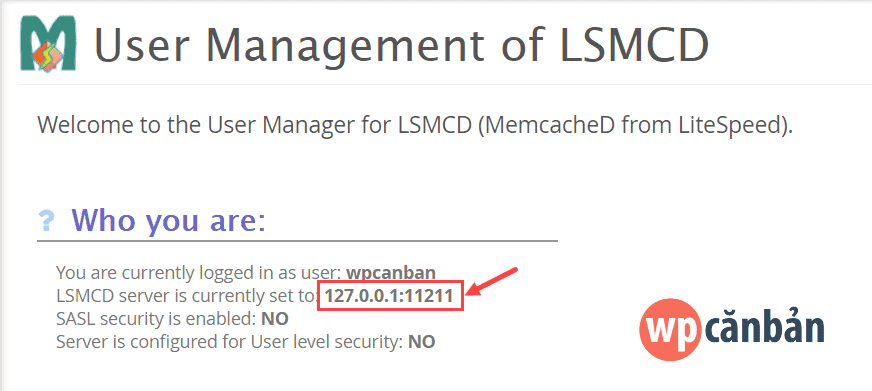Click the red arrow annotation
Viewport: 872px width, 391px height.
493,281
